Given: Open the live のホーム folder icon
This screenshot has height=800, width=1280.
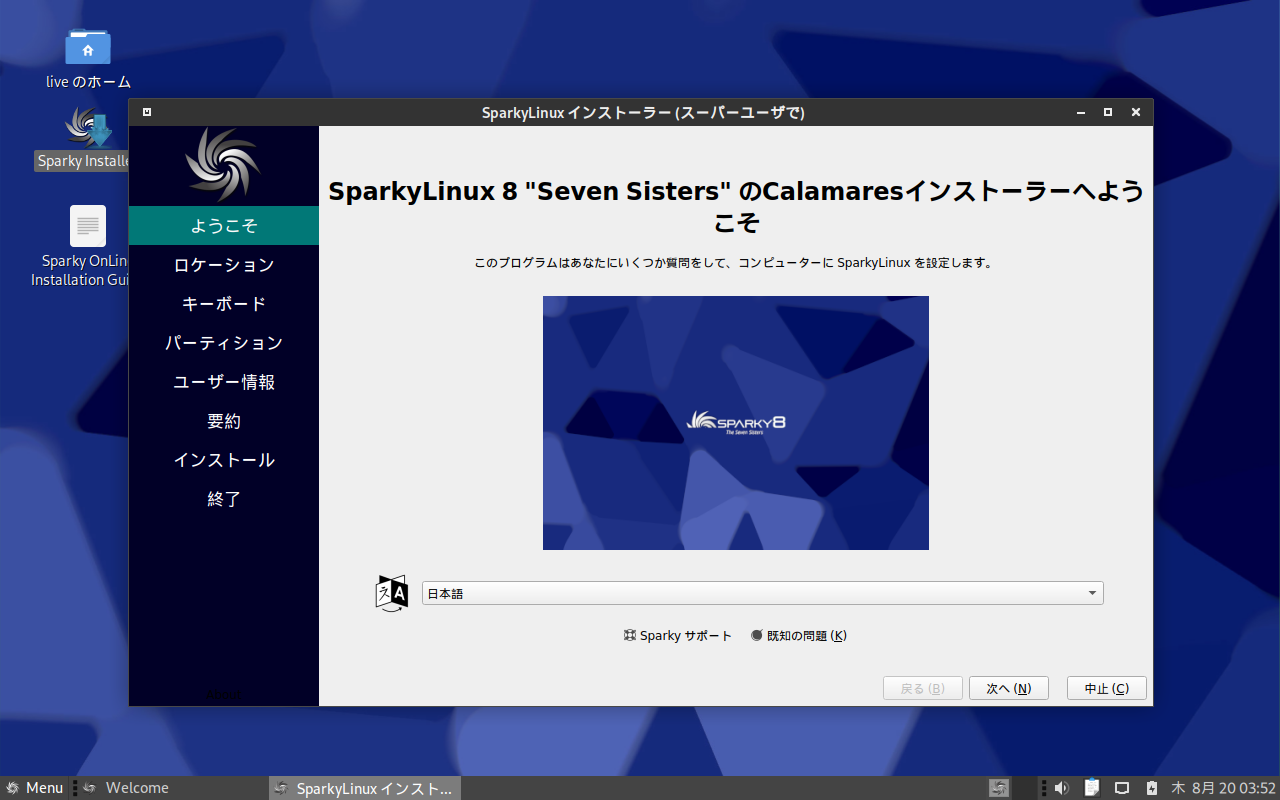Looking at the screenshot, I should pyautogui.click(x=88, y=47).
